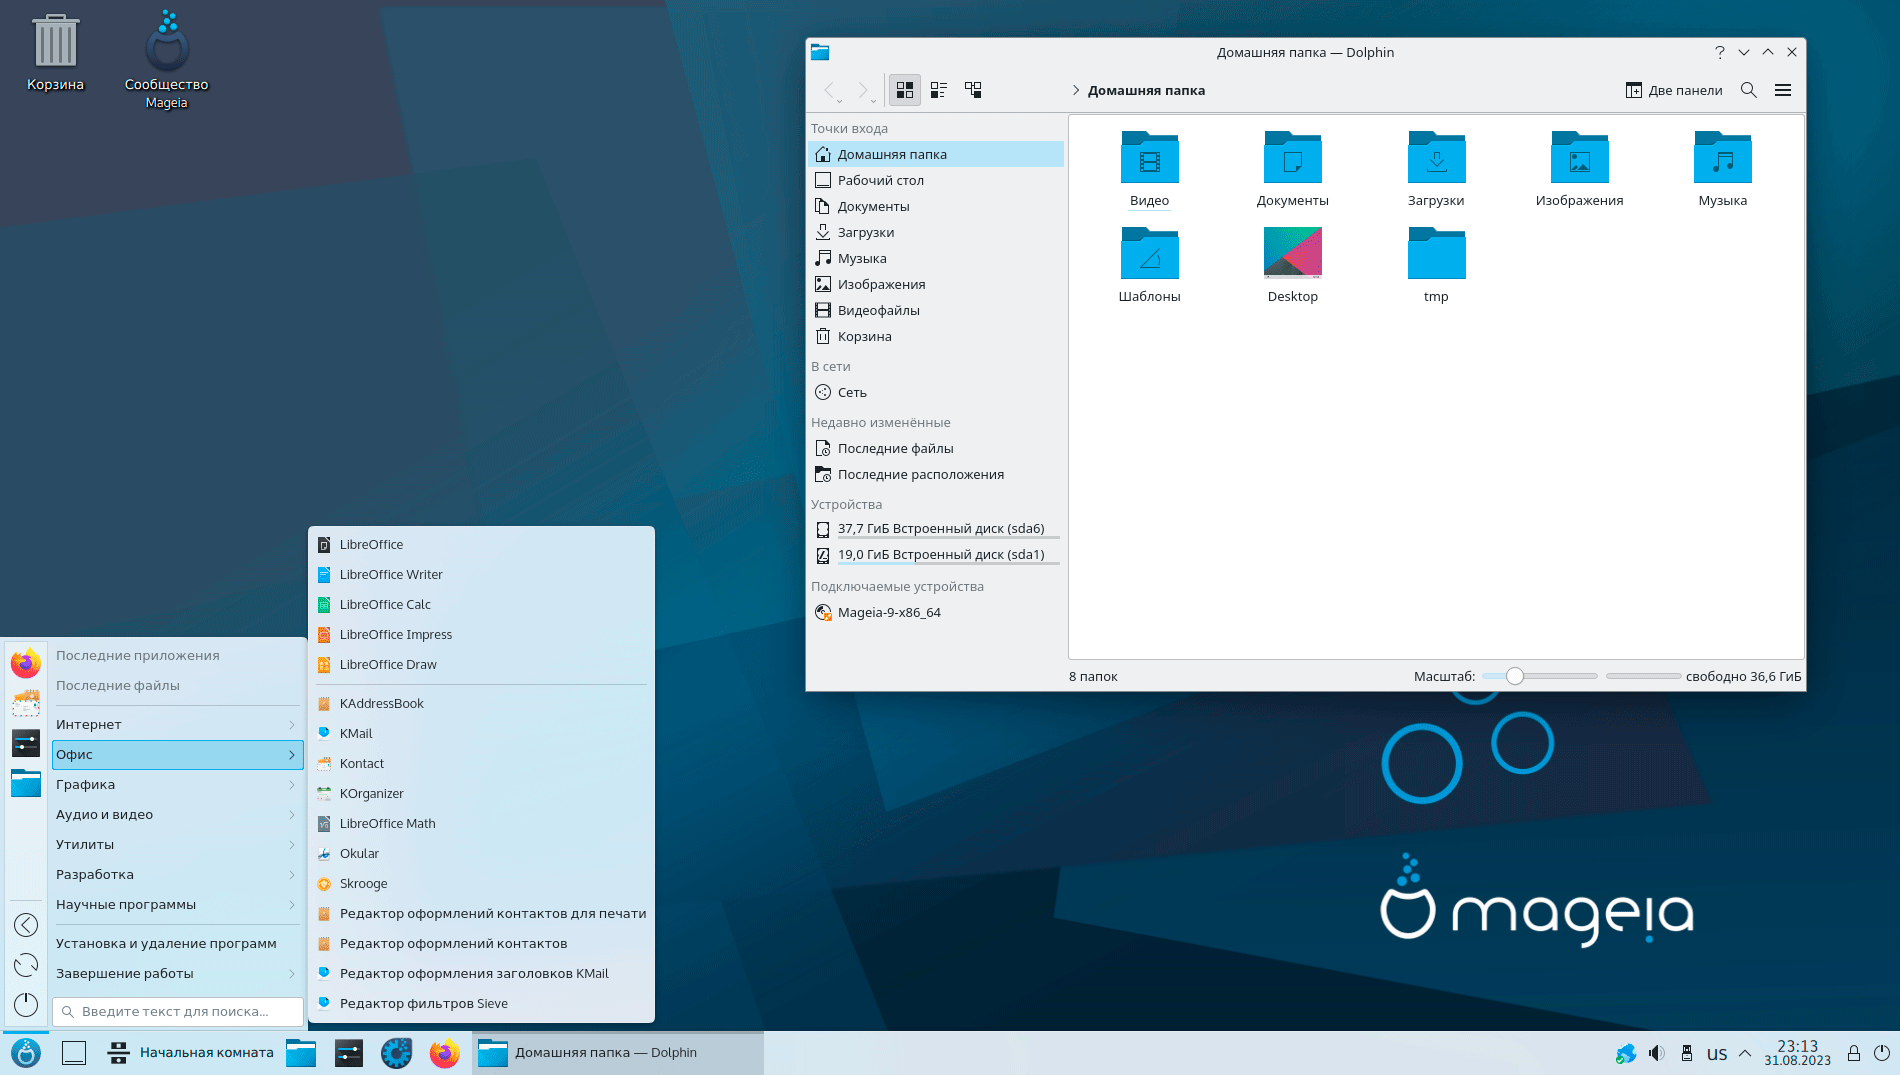The width and height of the screenshot is (1900, 1075).
Task: Switch Dolphin to details tree view
Action: (x=973, y=90)
